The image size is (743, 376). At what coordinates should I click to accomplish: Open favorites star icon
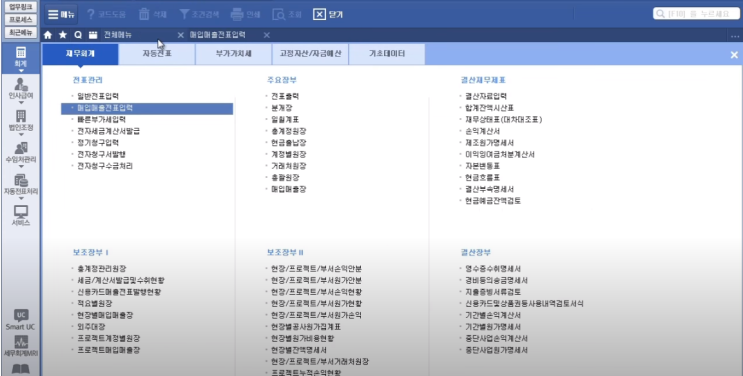(x=63, y=35)
